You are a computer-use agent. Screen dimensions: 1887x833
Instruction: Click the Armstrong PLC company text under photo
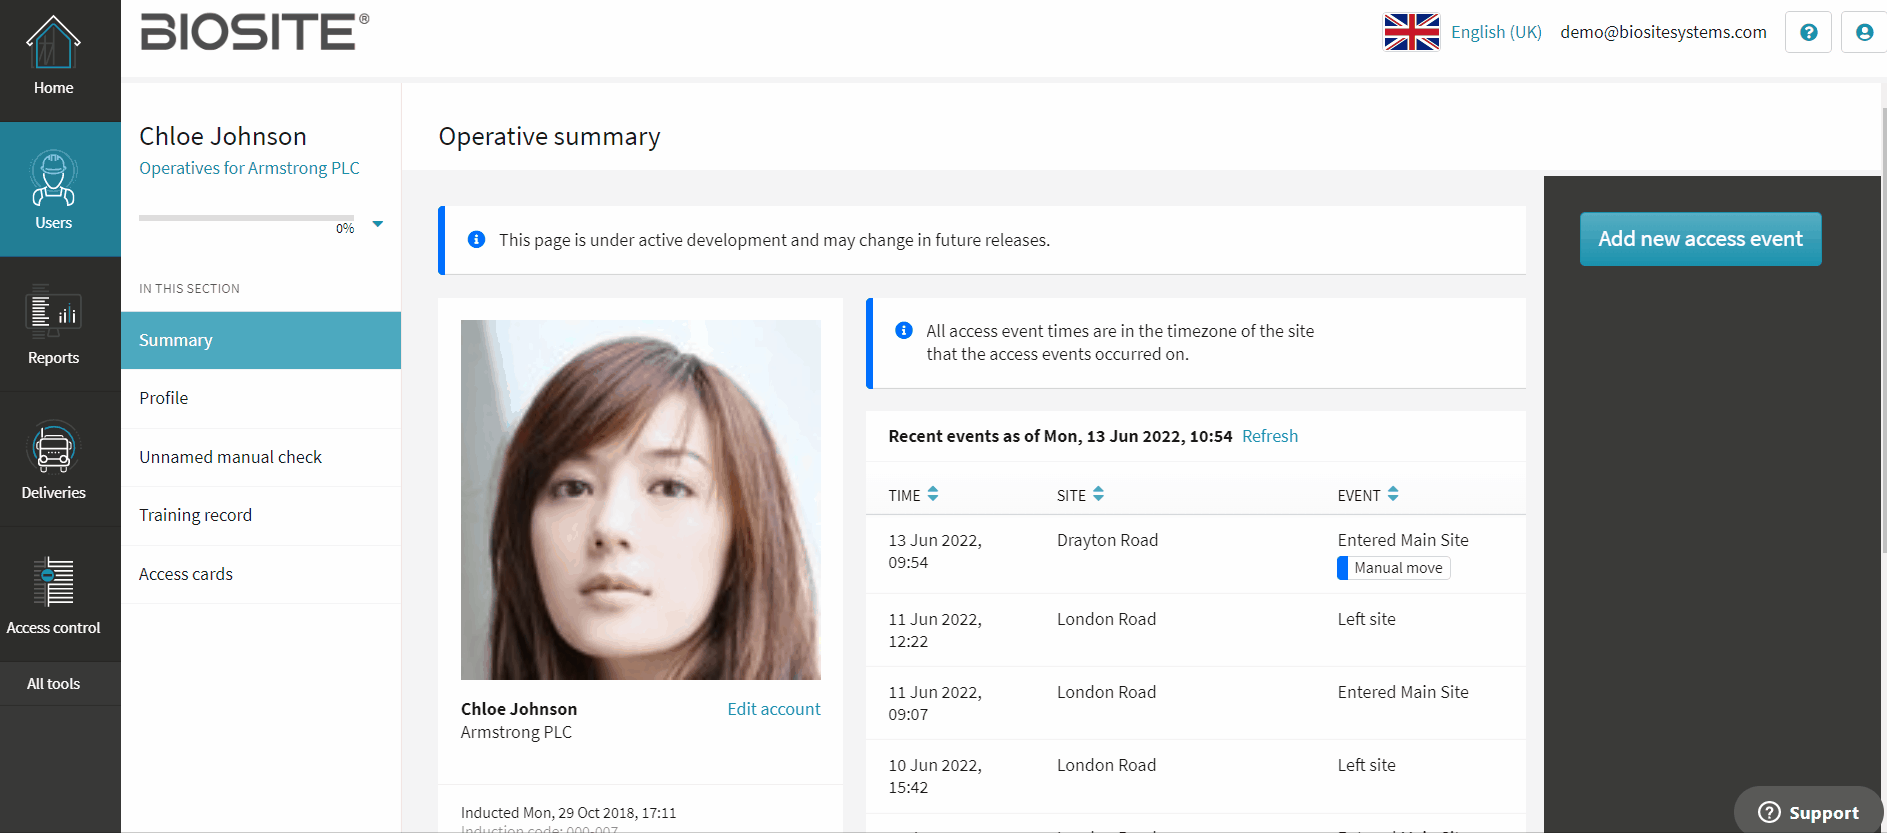pos(516,732)
